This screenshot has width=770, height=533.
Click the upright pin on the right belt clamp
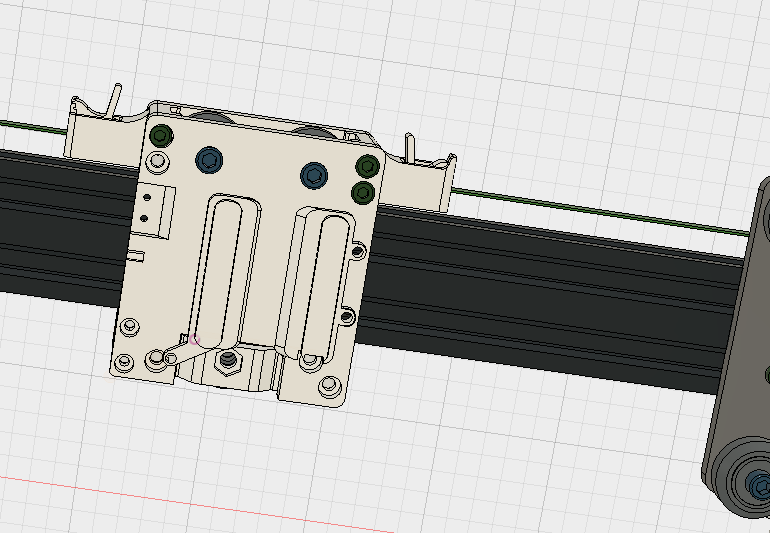(x=410, y=147)
